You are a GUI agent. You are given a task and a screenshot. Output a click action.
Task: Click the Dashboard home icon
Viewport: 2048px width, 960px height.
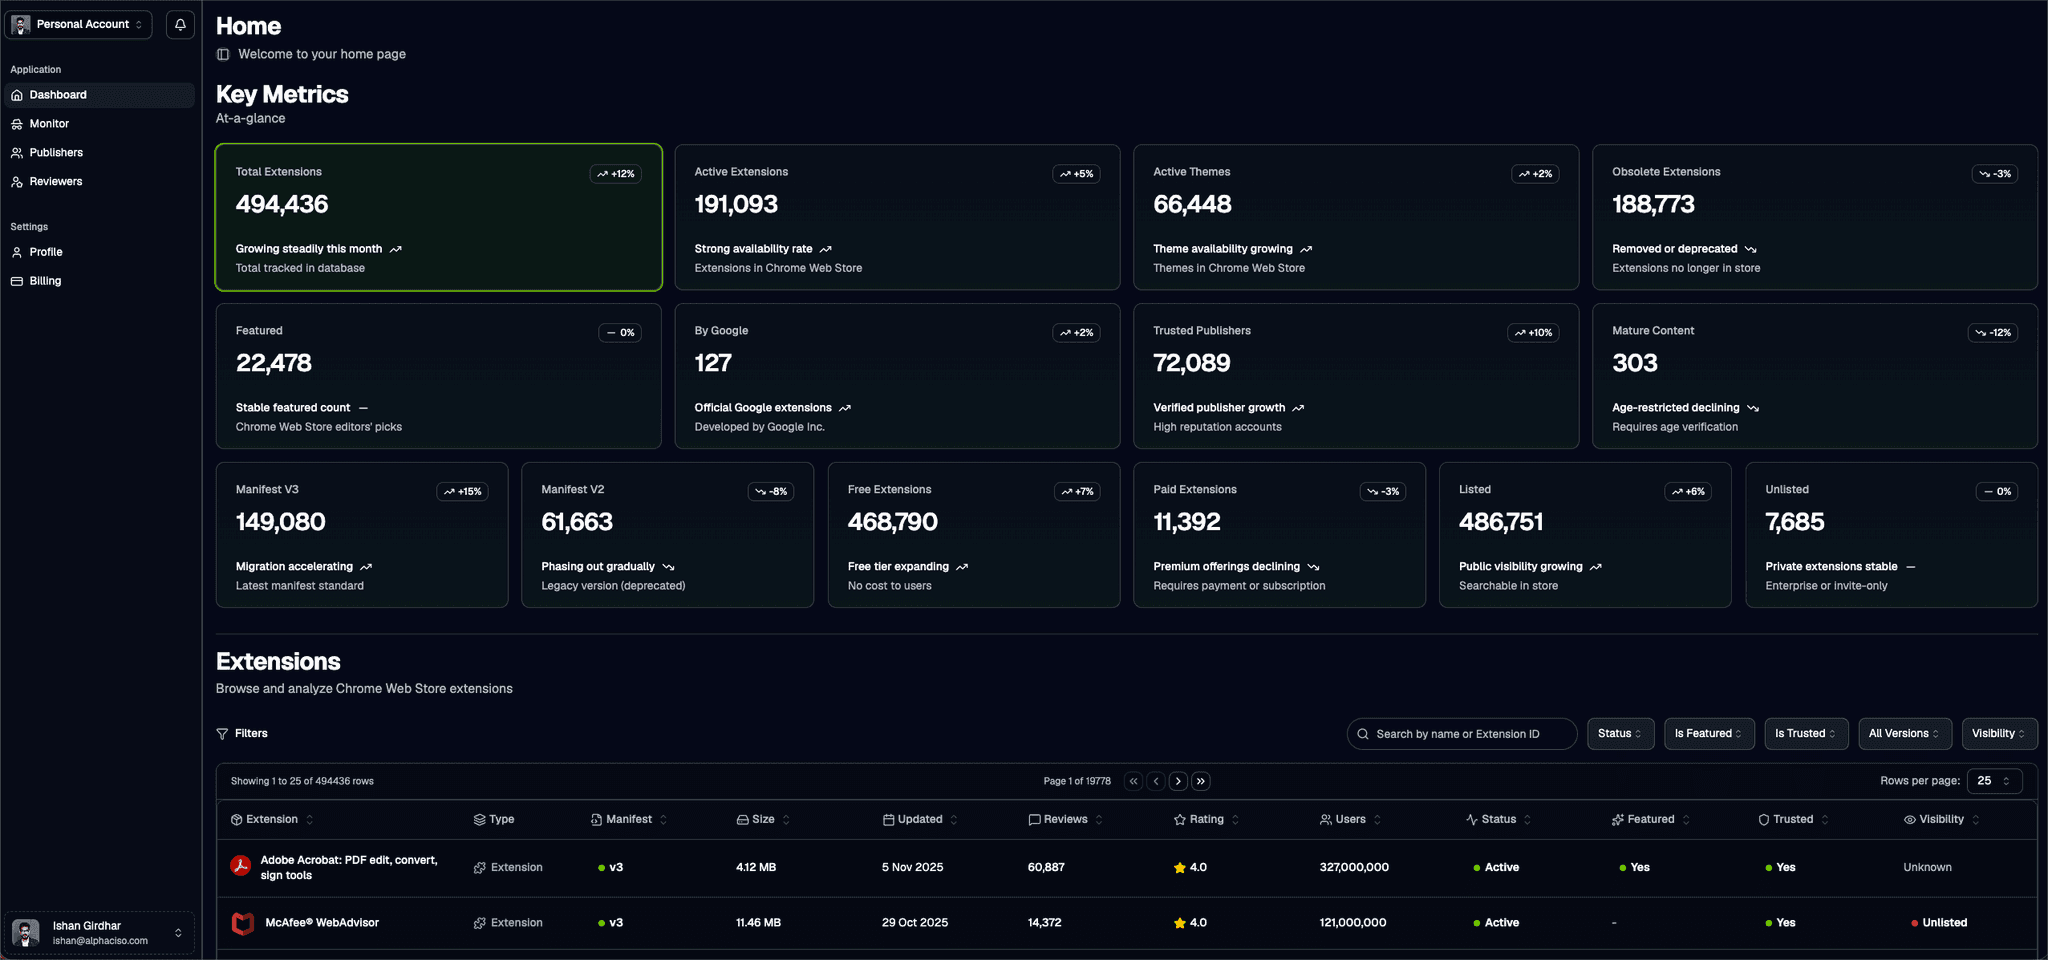click(x=18, y=94)
